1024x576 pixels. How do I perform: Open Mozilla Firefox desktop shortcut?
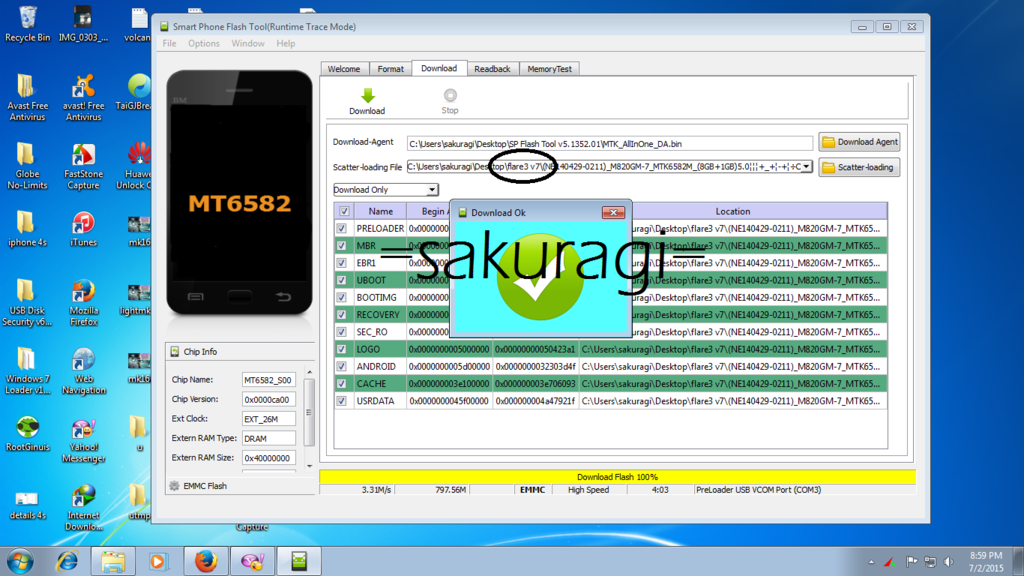(84, 296)
